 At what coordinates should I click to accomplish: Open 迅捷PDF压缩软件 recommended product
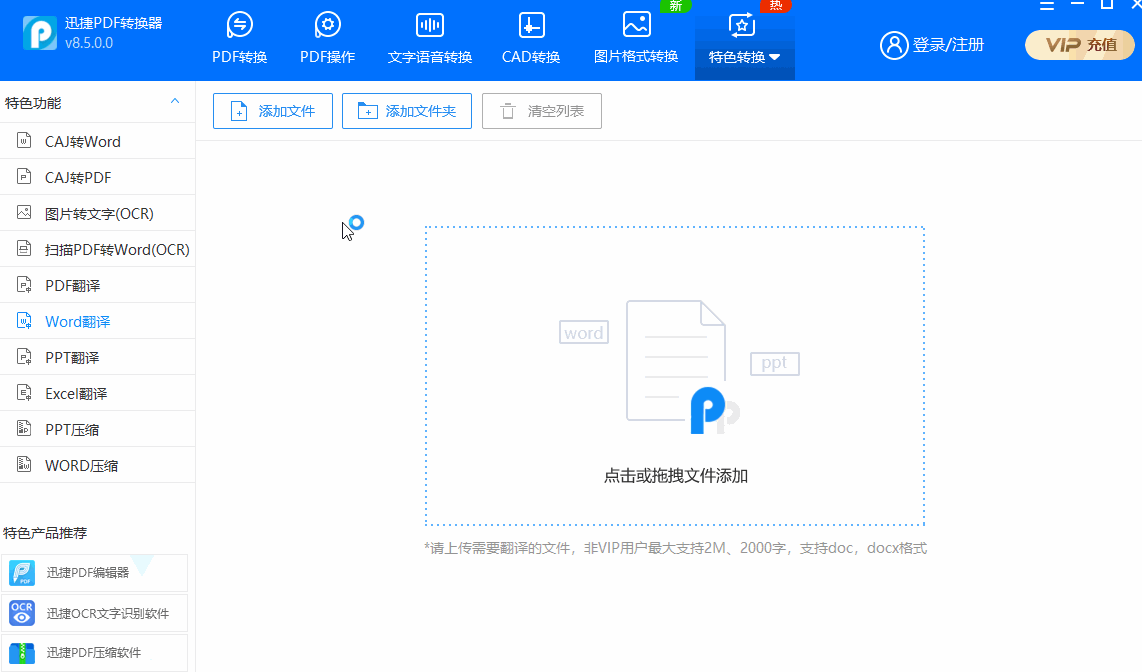point(94,653)
